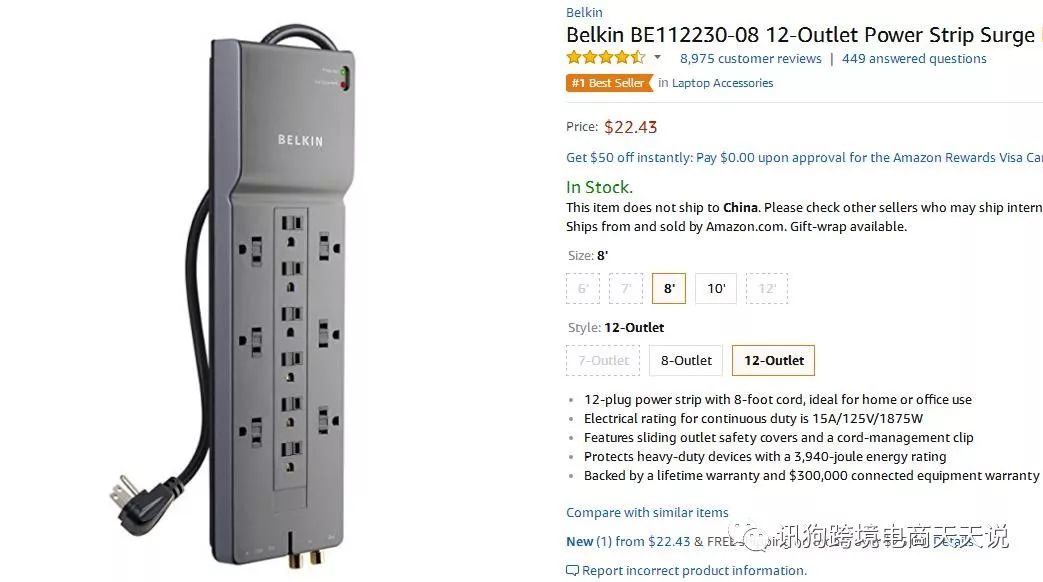Choose the 8' cord size
The width and height of the screenshot is (1043, 582).
[x=668, y=289]
